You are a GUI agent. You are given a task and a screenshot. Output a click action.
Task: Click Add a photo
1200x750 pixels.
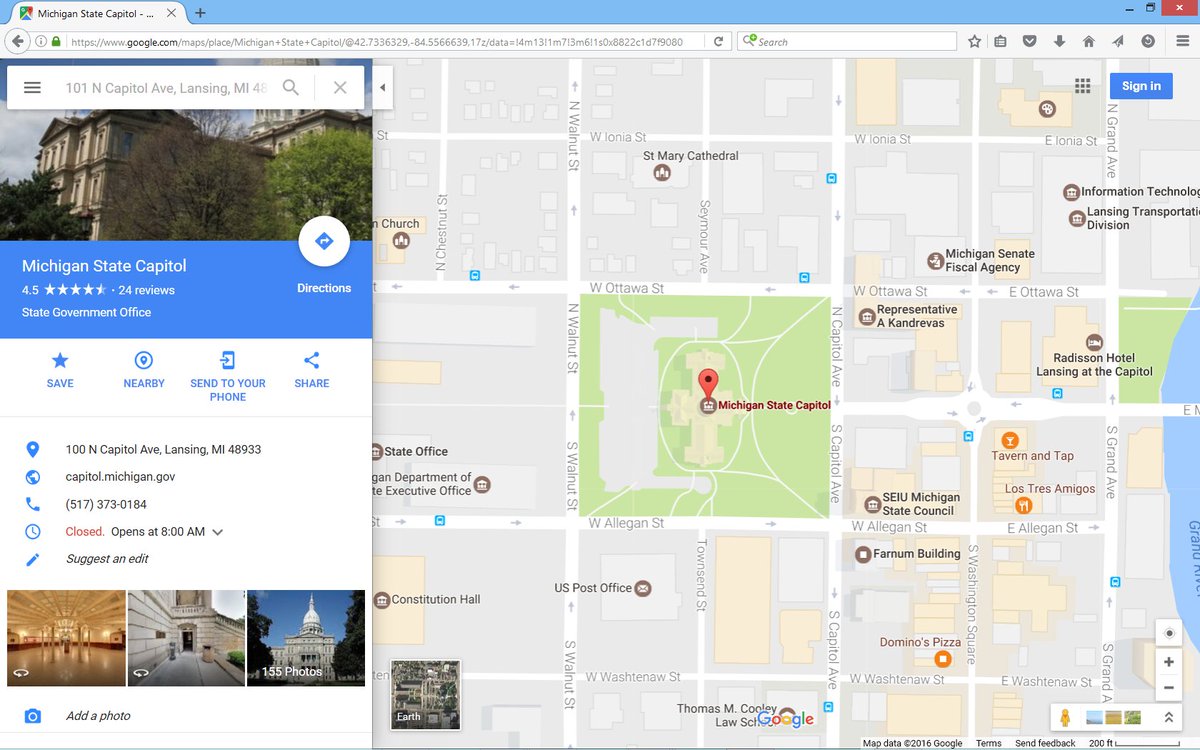[x=98, y=716]
